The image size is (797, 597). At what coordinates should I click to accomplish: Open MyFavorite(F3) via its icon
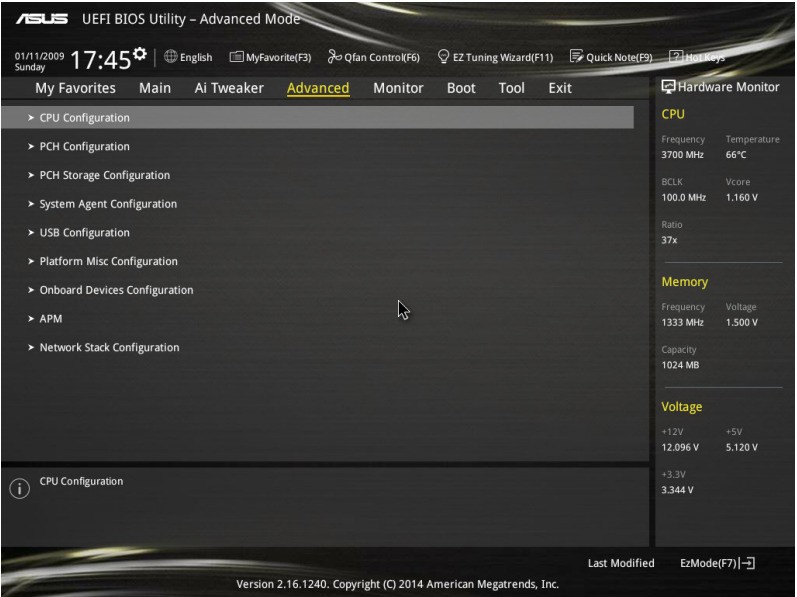coord(236,56)
